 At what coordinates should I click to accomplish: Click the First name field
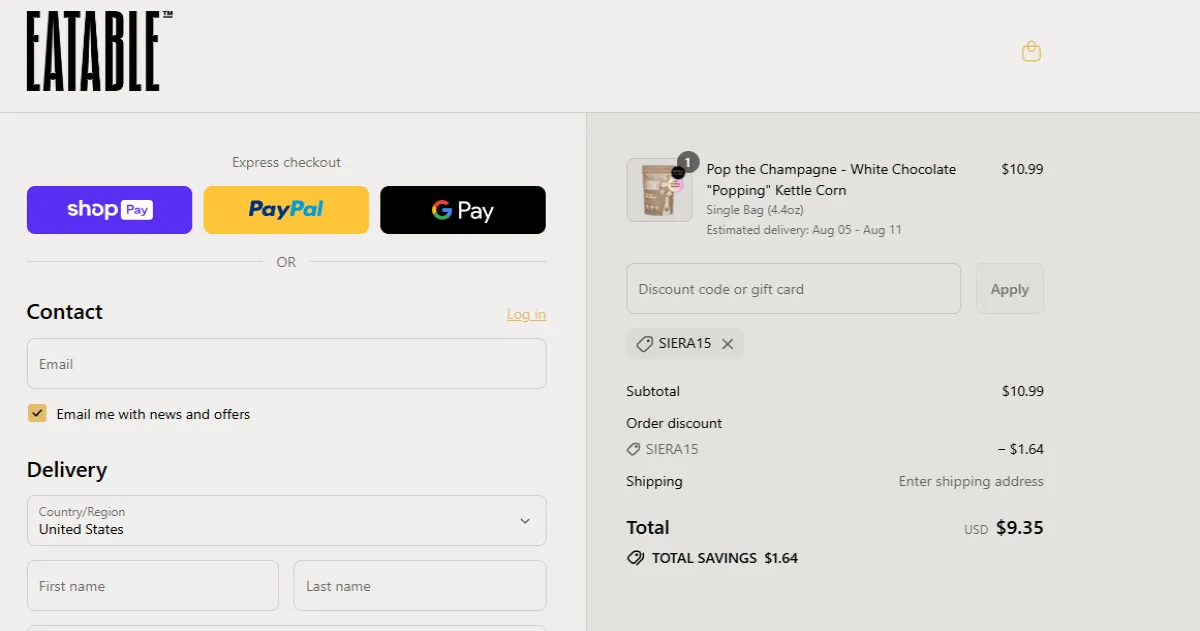click(x=153, y=586)
